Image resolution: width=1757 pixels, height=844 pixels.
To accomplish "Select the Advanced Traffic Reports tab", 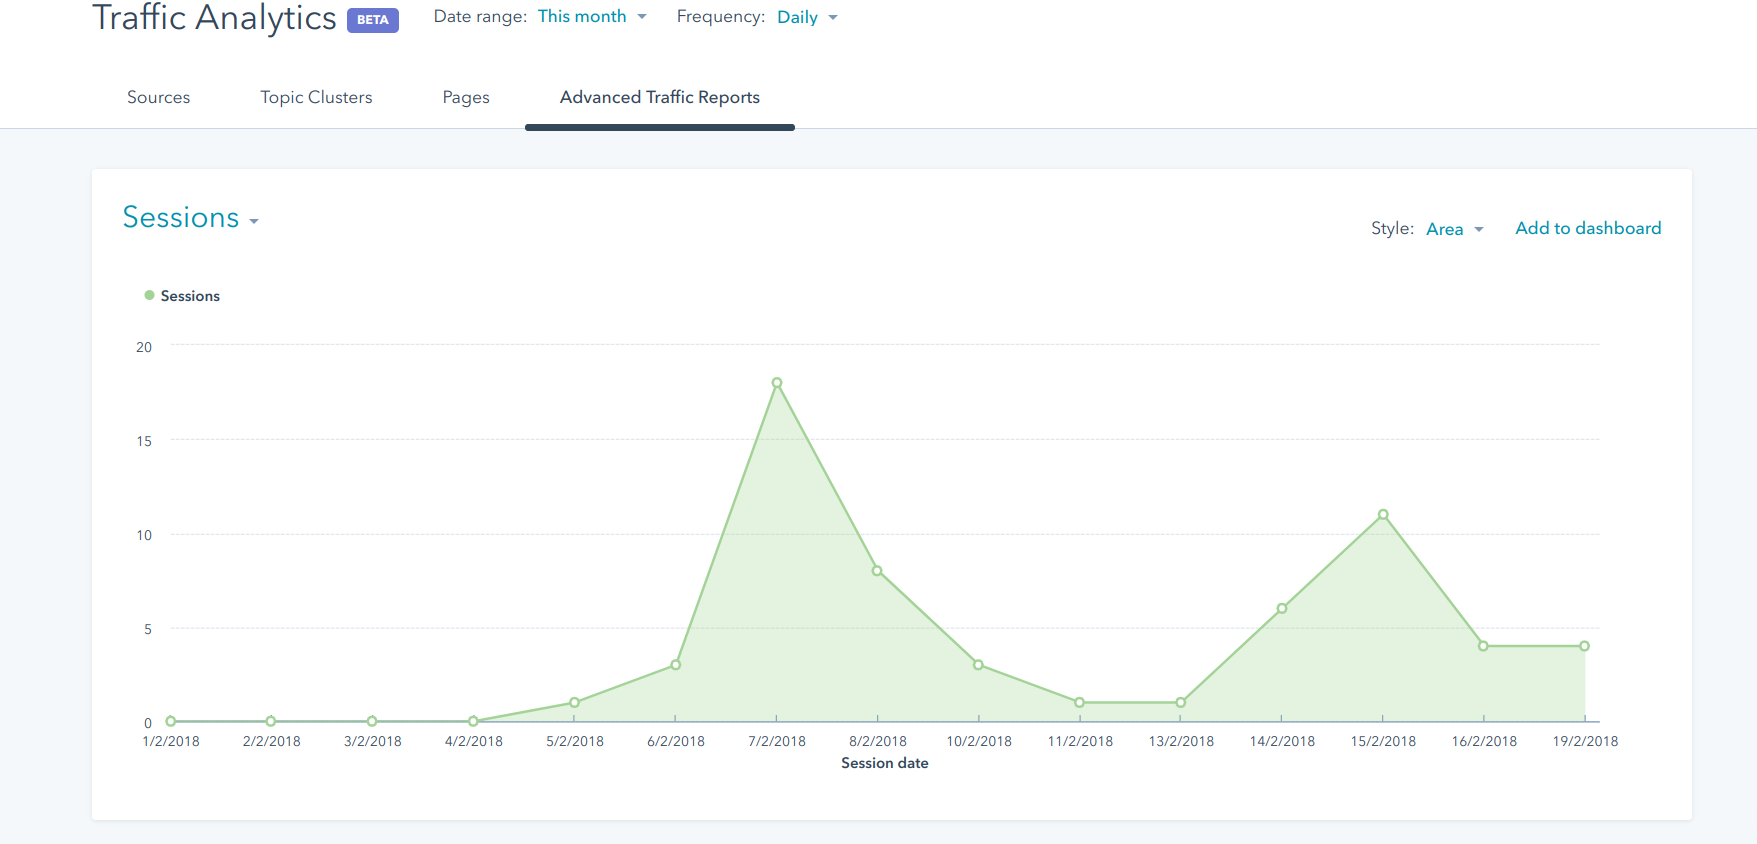I will pos(659,97).
